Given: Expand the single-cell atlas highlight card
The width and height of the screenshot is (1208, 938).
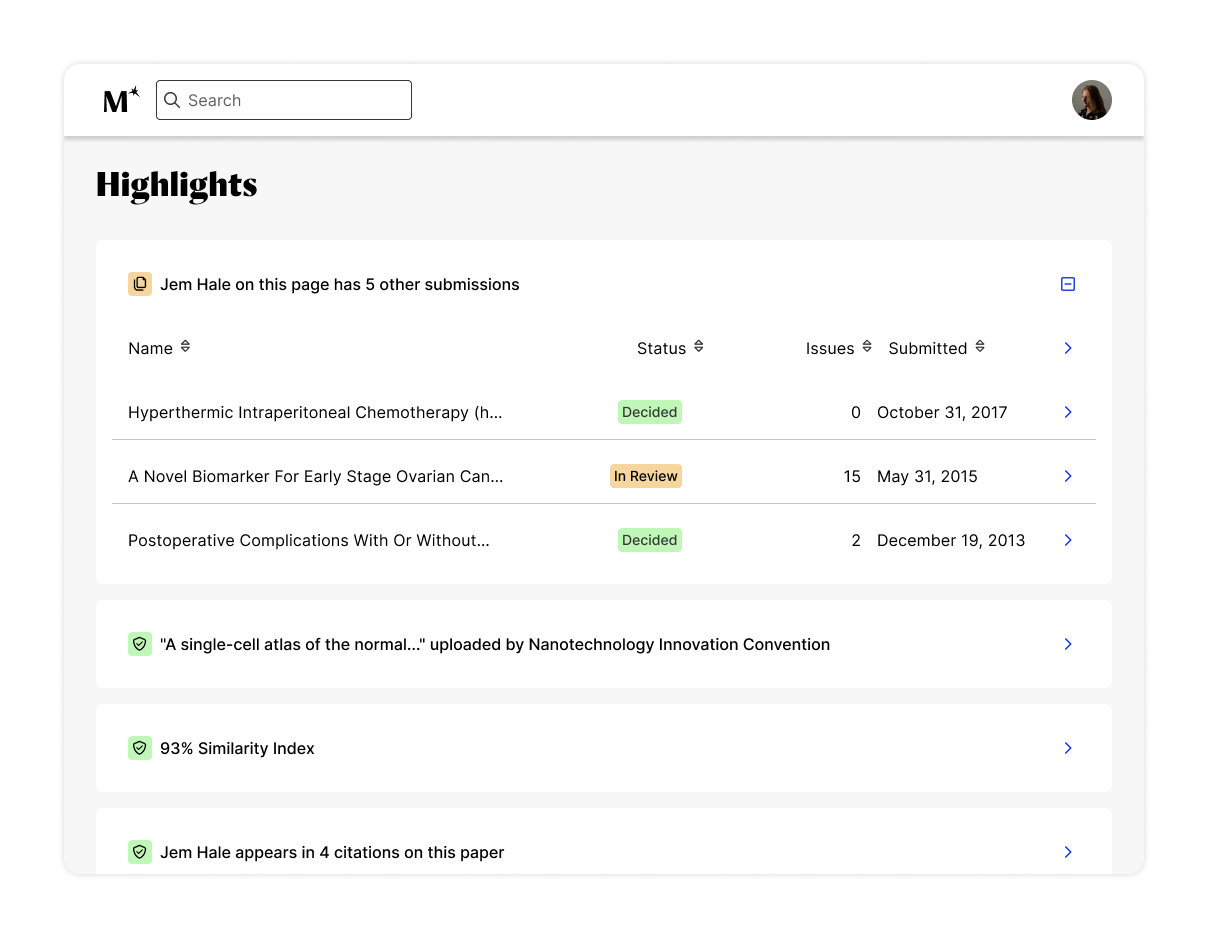Looking at the screenshot, I should (x=1068, y=644).
